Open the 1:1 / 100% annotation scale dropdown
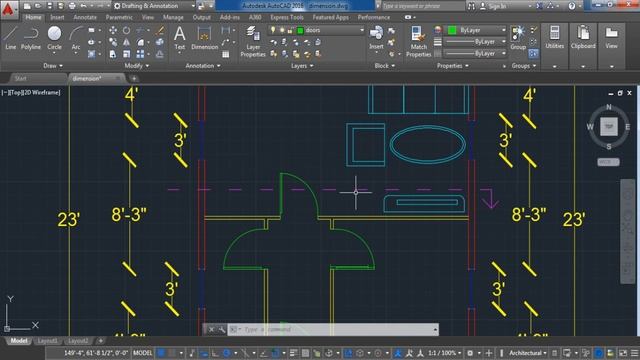640x360 pixels. coord(444,353)
